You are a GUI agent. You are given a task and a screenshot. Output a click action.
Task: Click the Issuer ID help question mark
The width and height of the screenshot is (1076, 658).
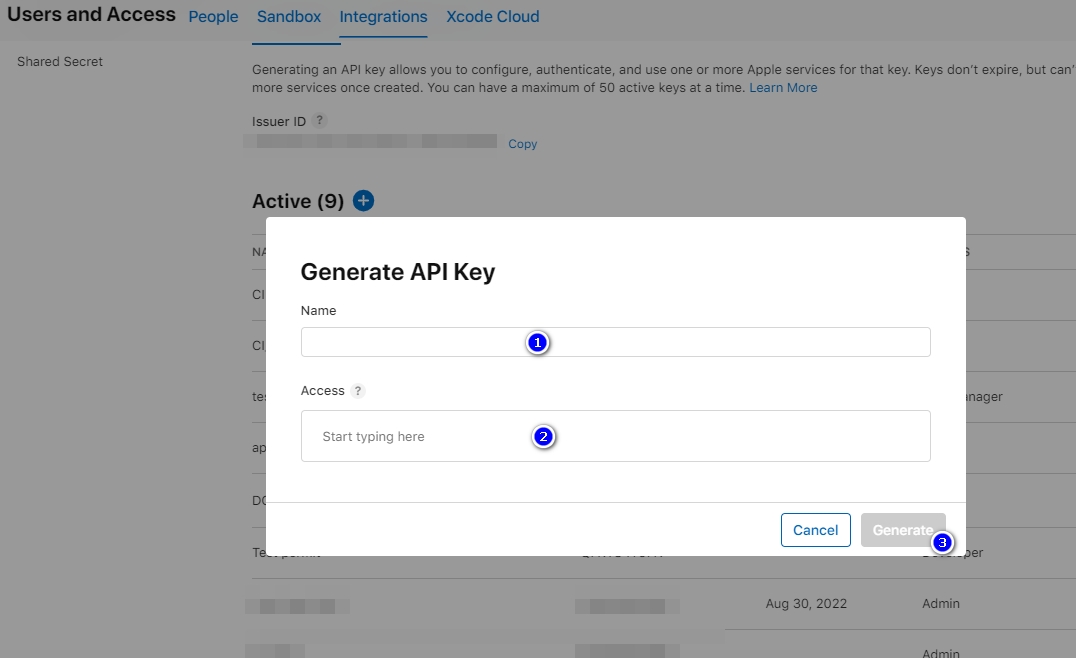point(319,121)
